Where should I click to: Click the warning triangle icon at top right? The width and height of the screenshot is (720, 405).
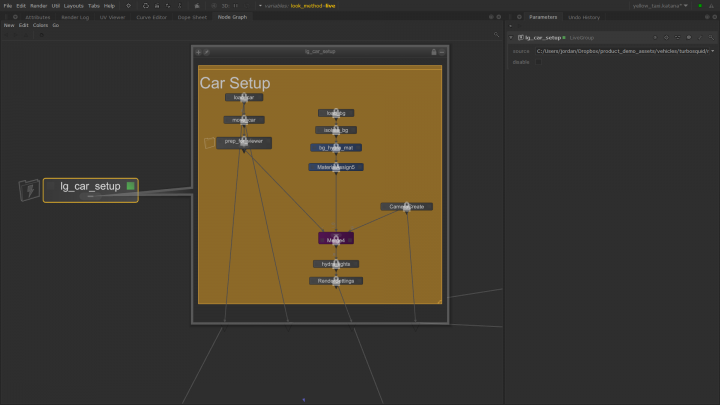(711, 6)
